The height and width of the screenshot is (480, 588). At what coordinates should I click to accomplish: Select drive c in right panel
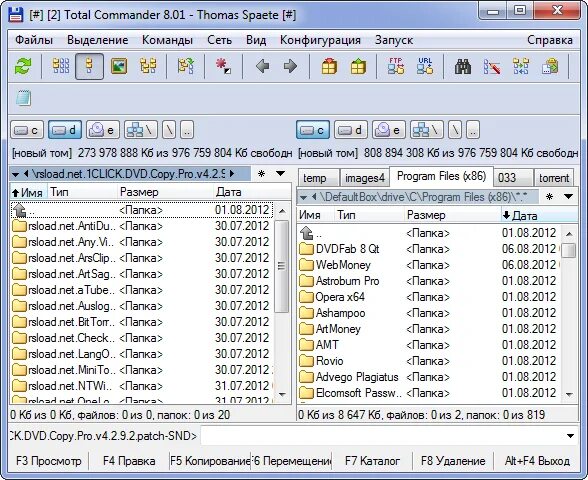[x=313, y=130]
